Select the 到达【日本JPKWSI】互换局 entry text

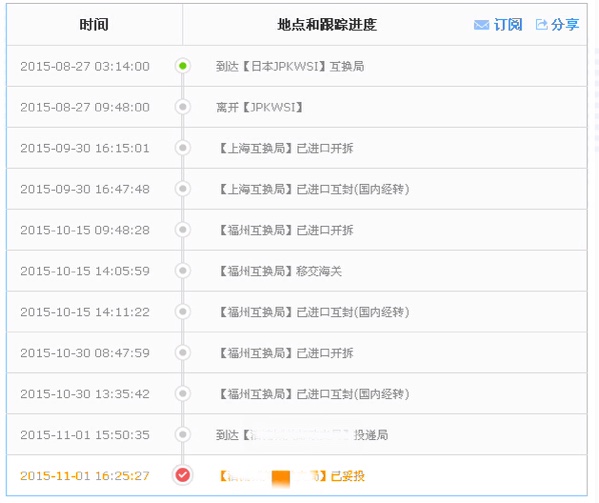coord(290,66)
